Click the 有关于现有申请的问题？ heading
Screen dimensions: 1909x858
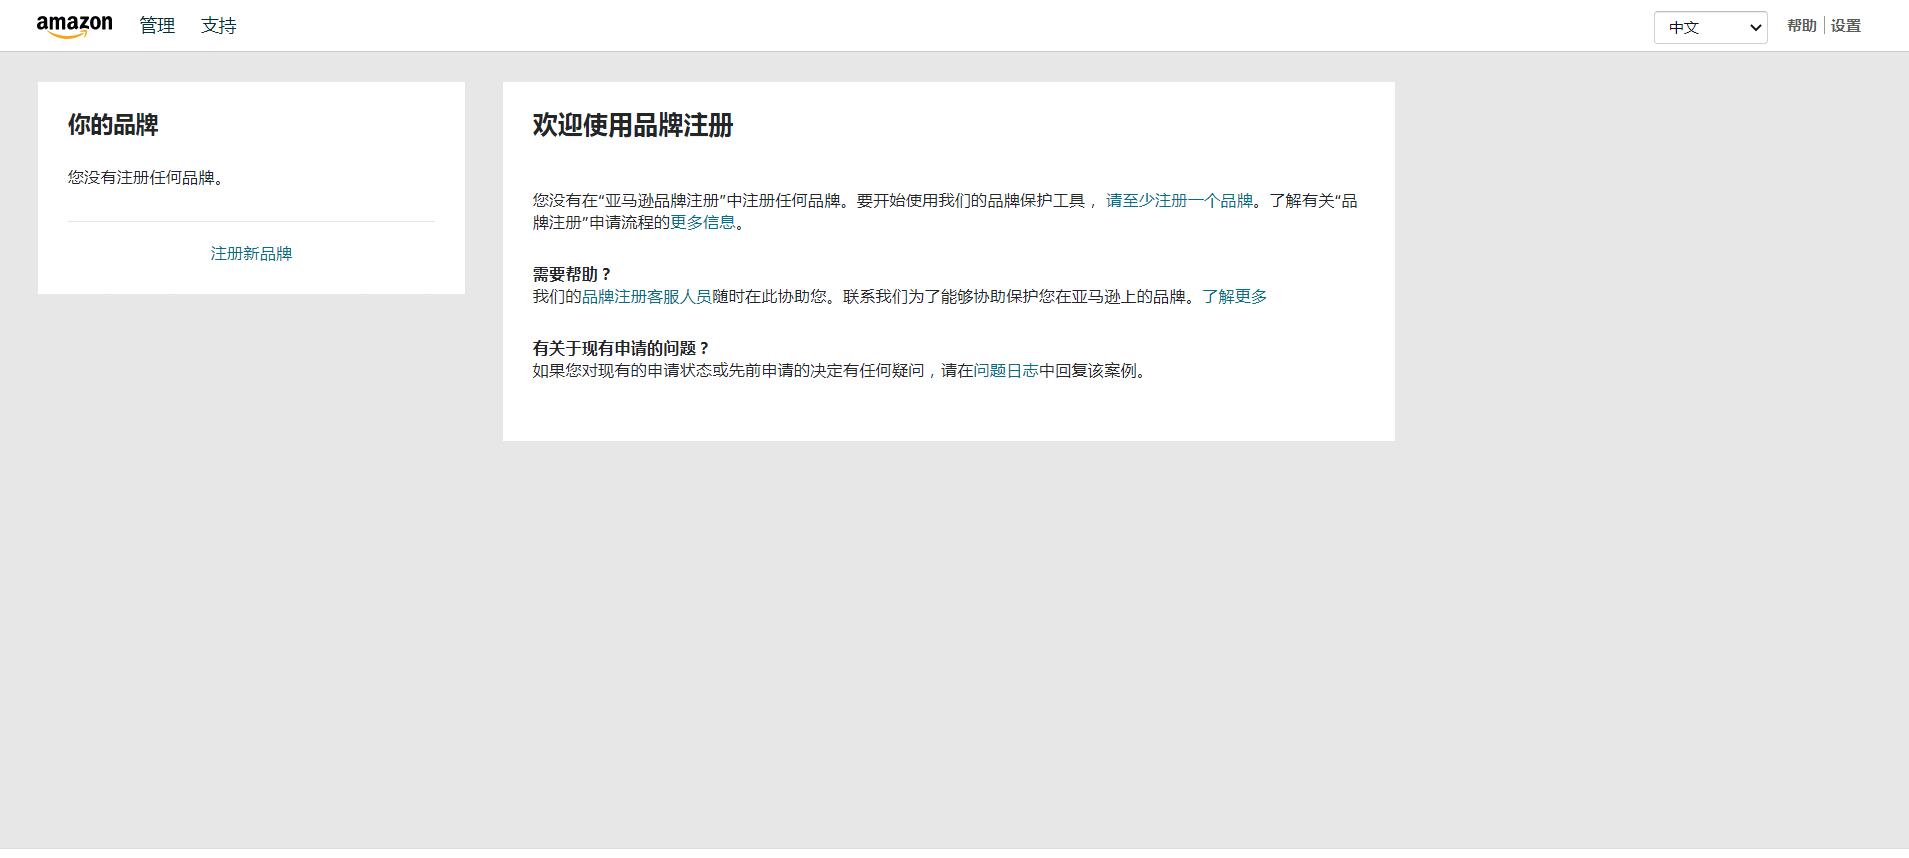coord(621,349)
